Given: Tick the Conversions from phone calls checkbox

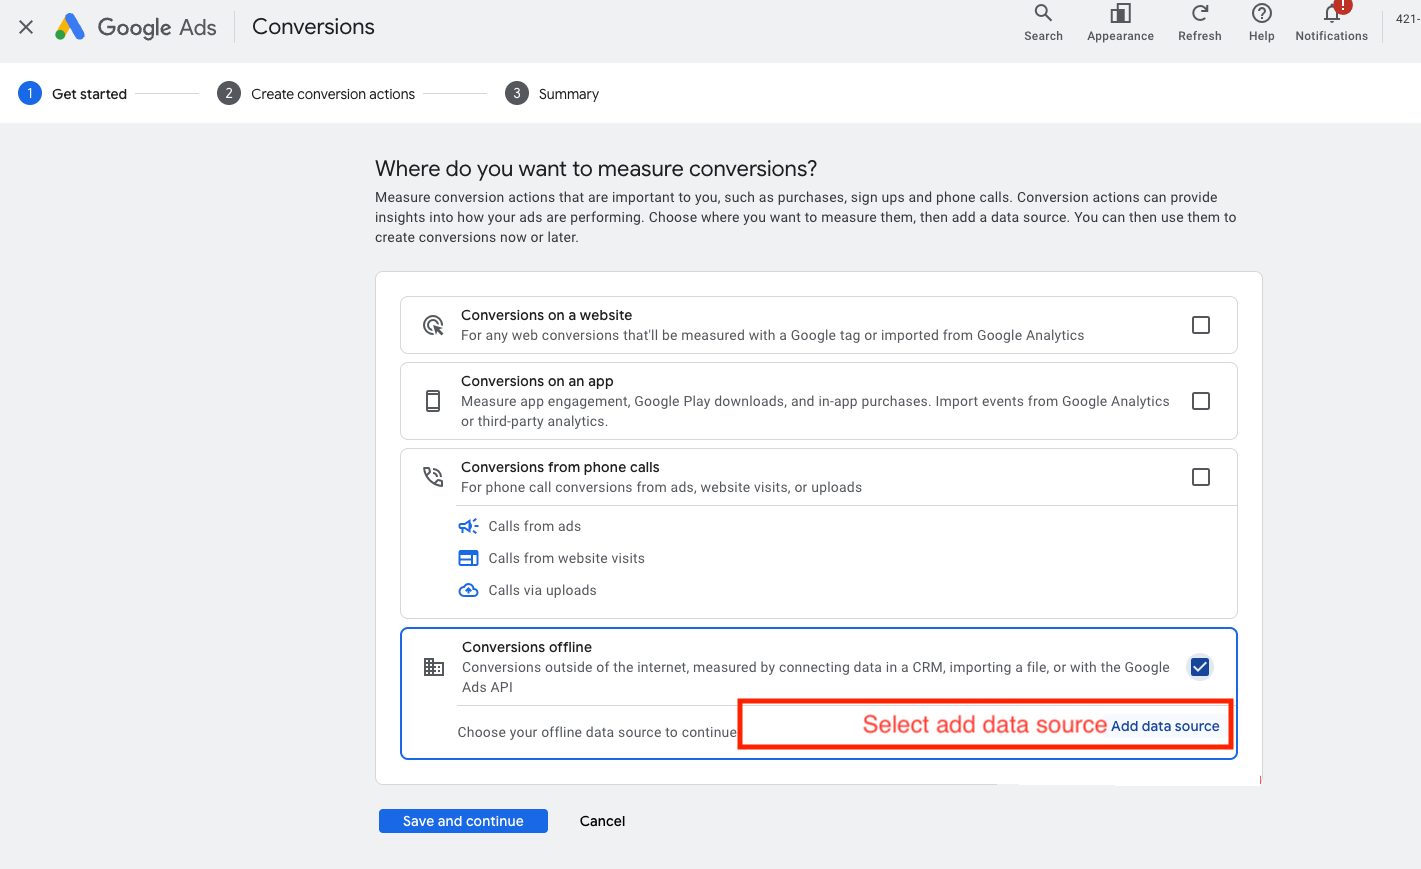Looking at the screenshot, I should [1200, 477].
